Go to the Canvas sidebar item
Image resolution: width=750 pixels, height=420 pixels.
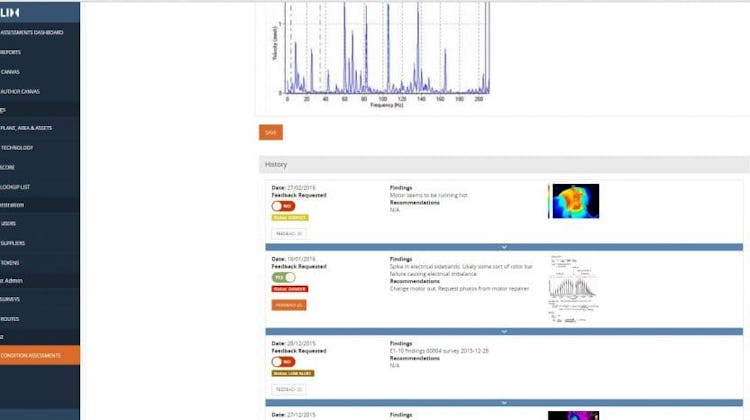coord(10,72)
